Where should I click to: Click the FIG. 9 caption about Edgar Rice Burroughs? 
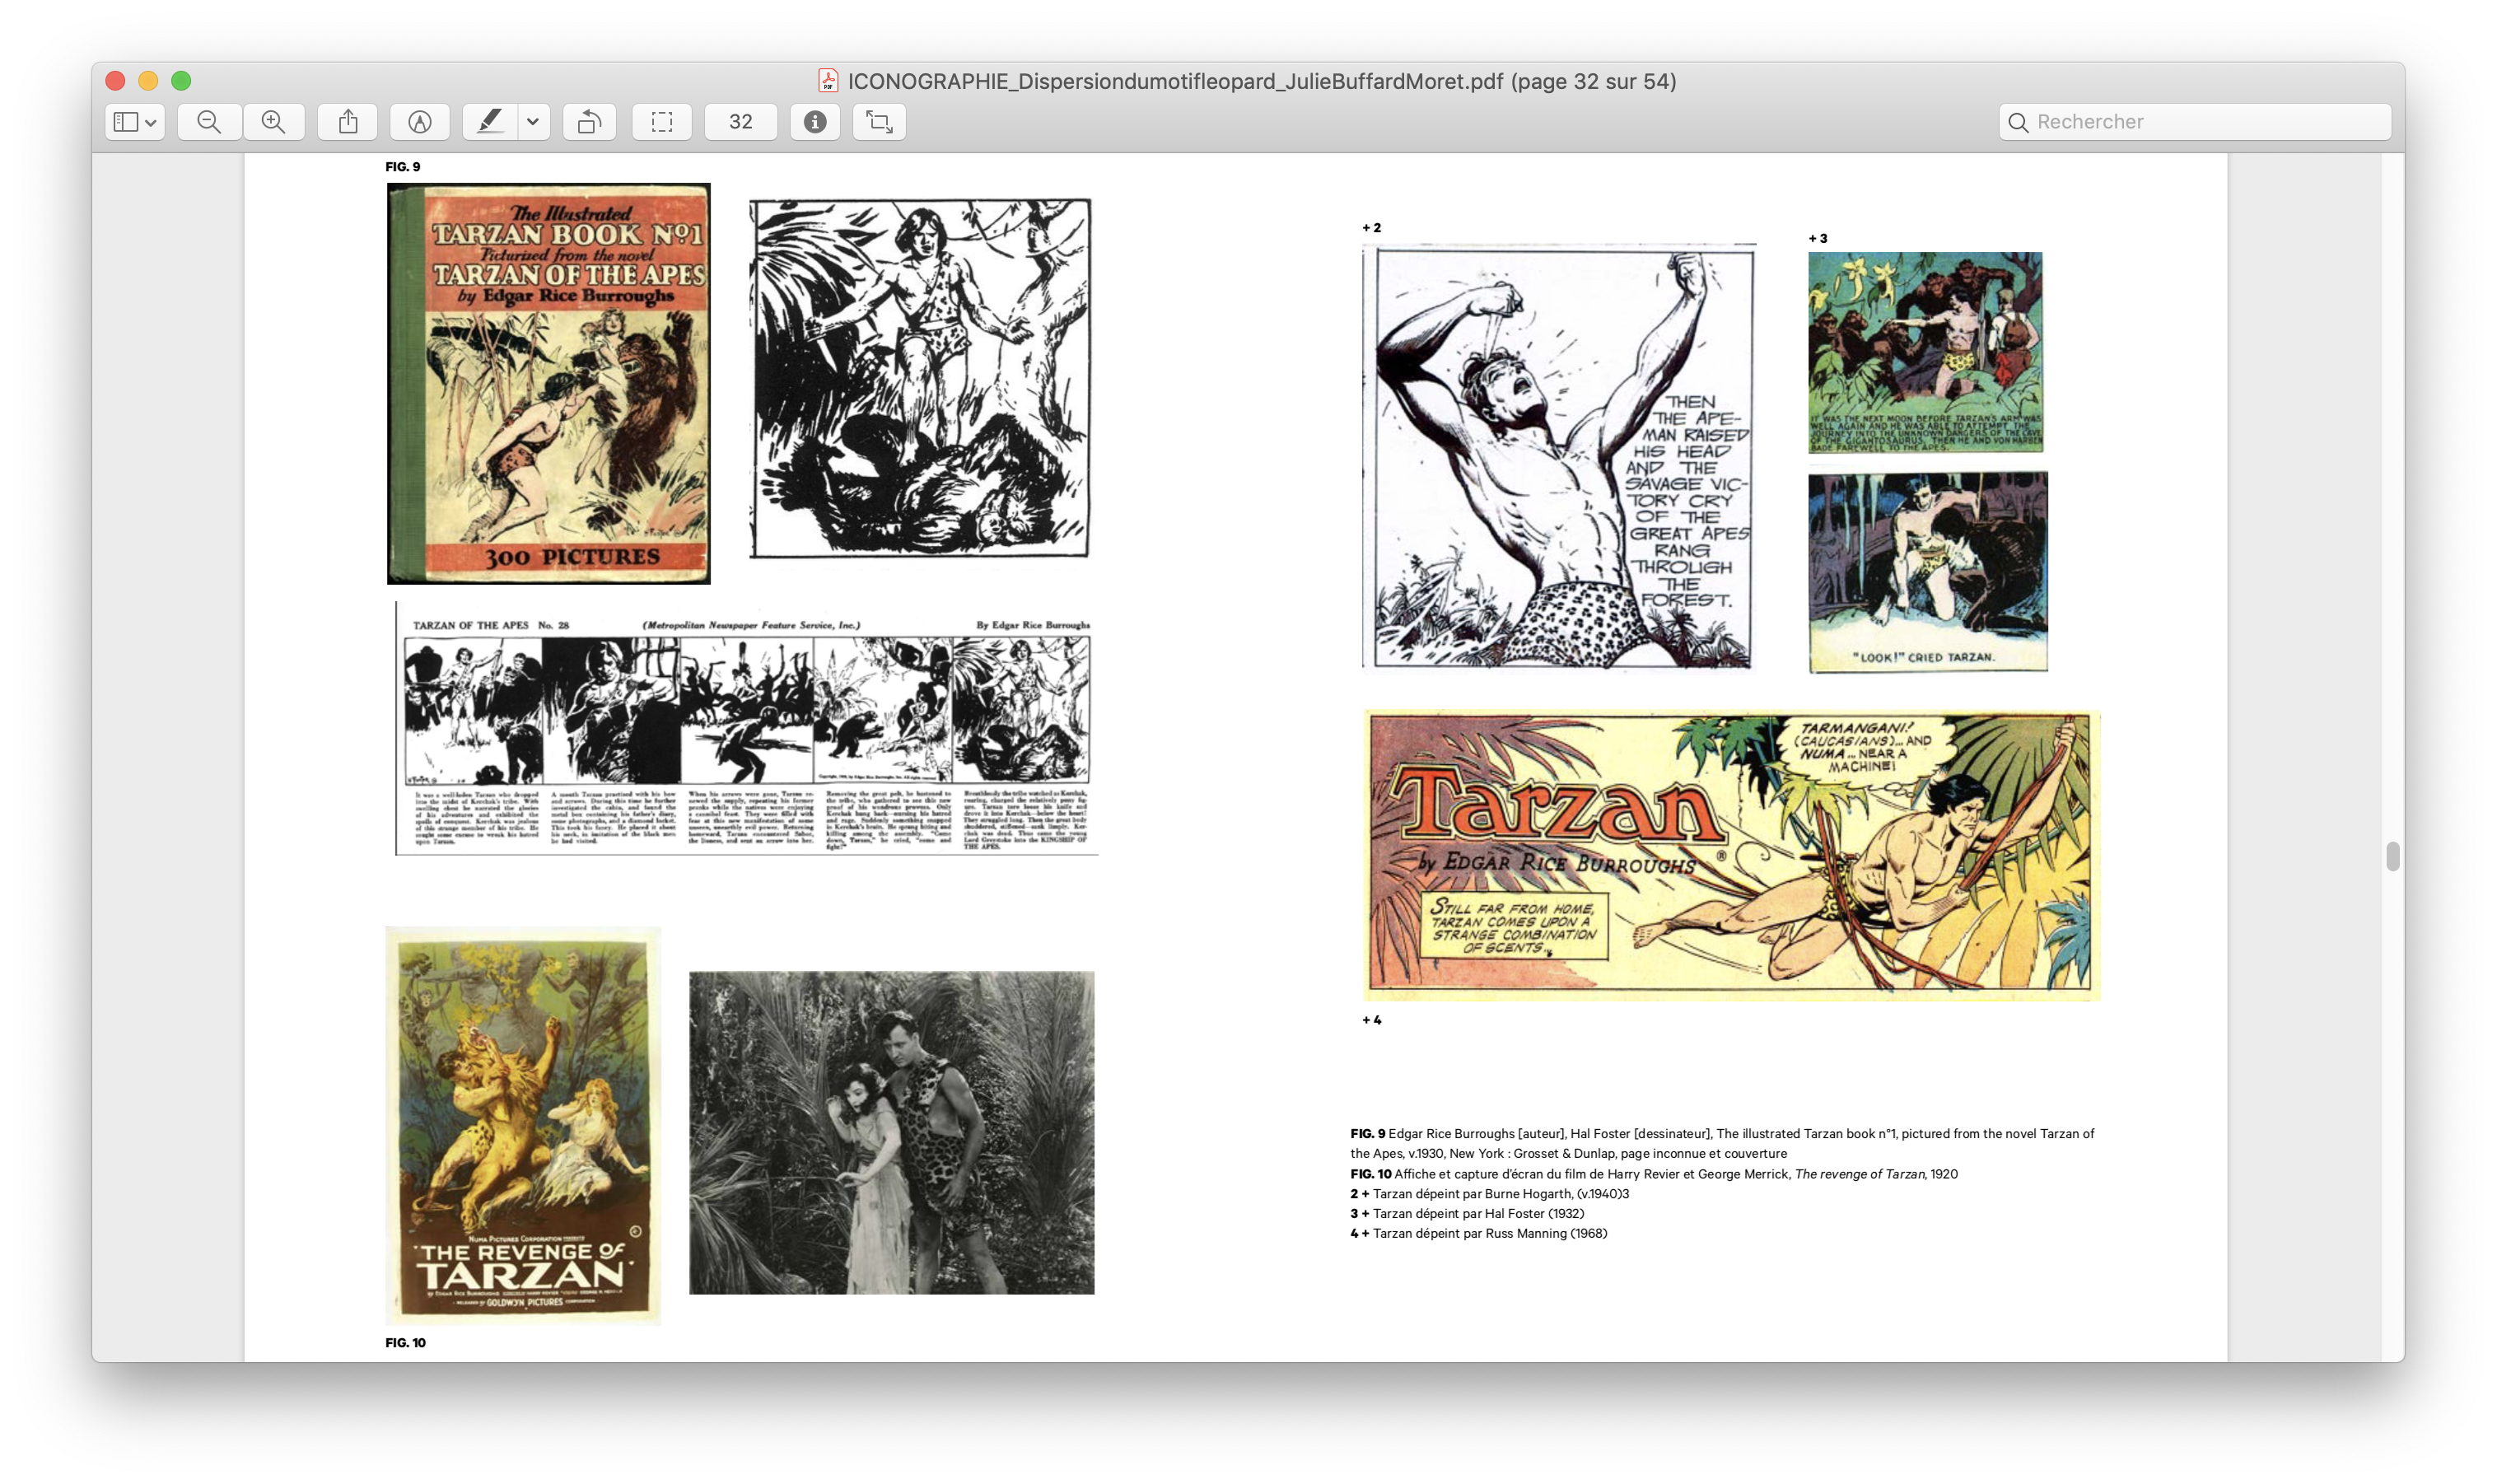tap(1722, 1144)
